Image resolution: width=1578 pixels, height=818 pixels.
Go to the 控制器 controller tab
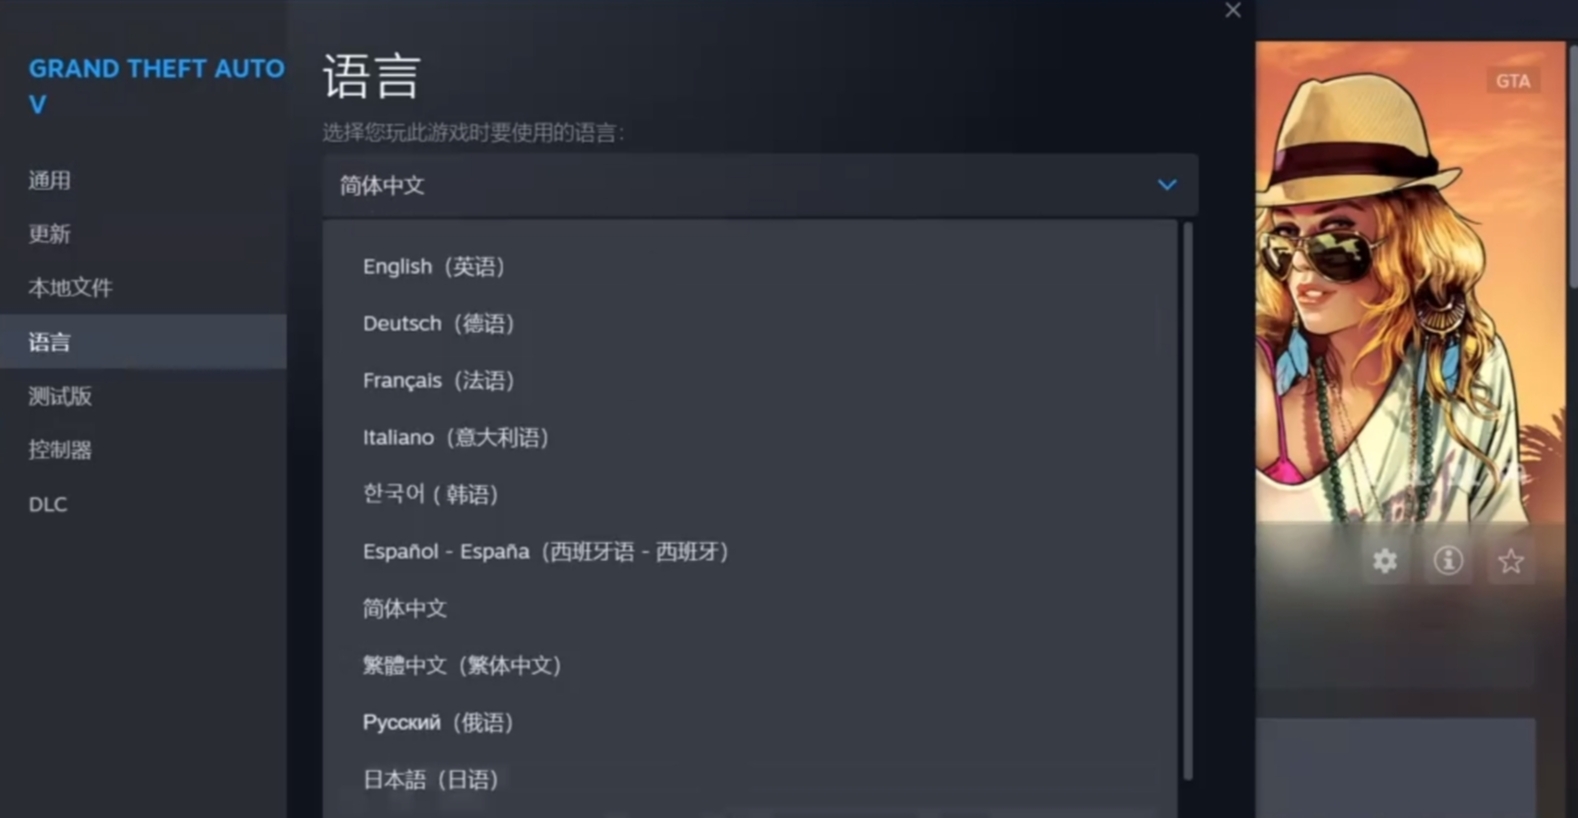[143, 450]
